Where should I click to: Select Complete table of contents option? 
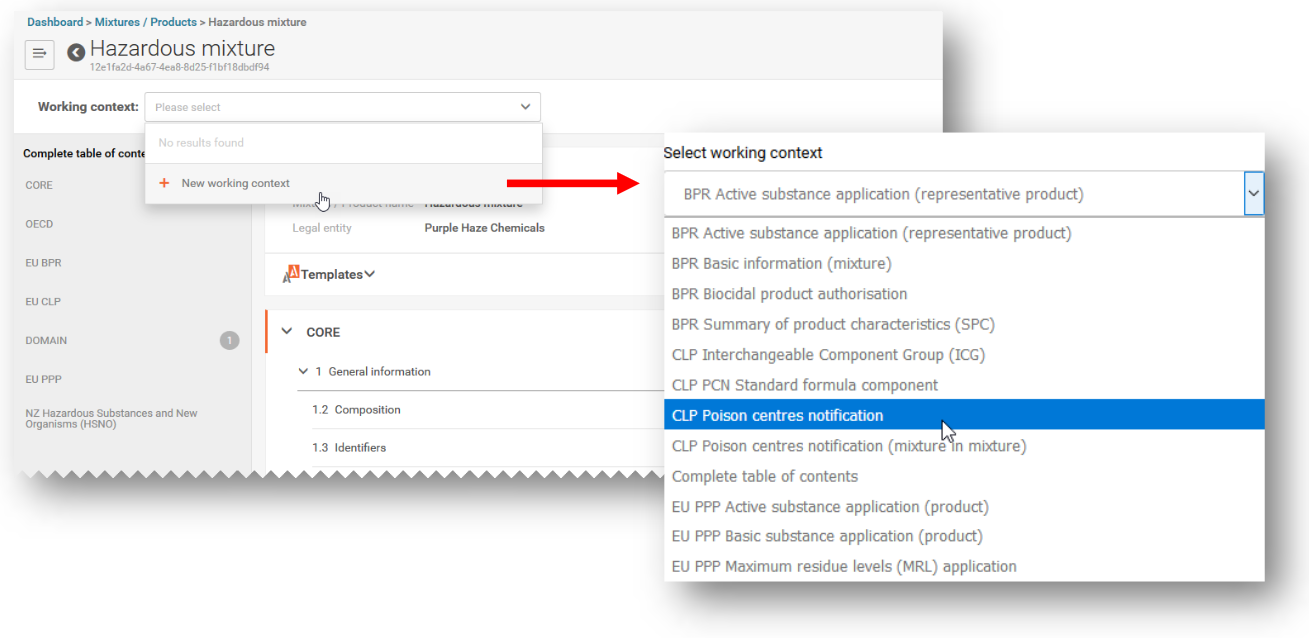764,476
